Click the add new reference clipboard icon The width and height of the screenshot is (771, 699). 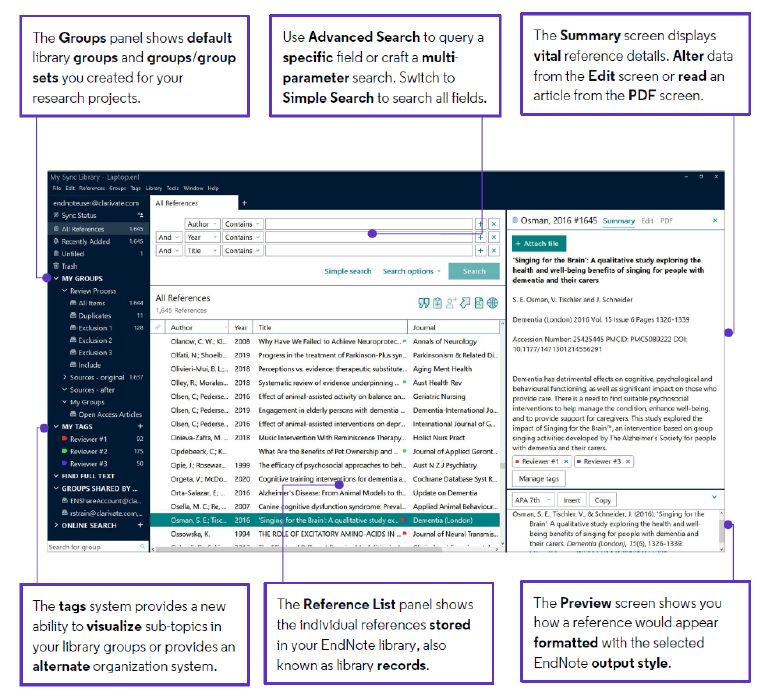click(437, 303)
